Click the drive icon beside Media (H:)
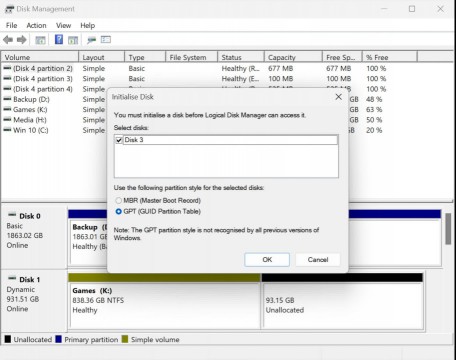The height and width of the screenshot is (360, 456). point(7,120)
